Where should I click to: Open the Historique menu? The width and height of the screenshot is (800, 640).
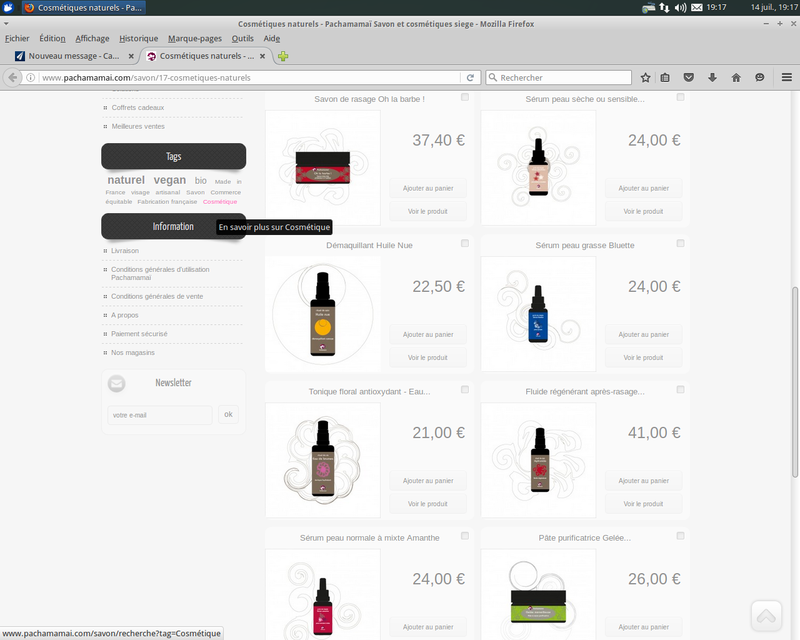click(138, 38)
